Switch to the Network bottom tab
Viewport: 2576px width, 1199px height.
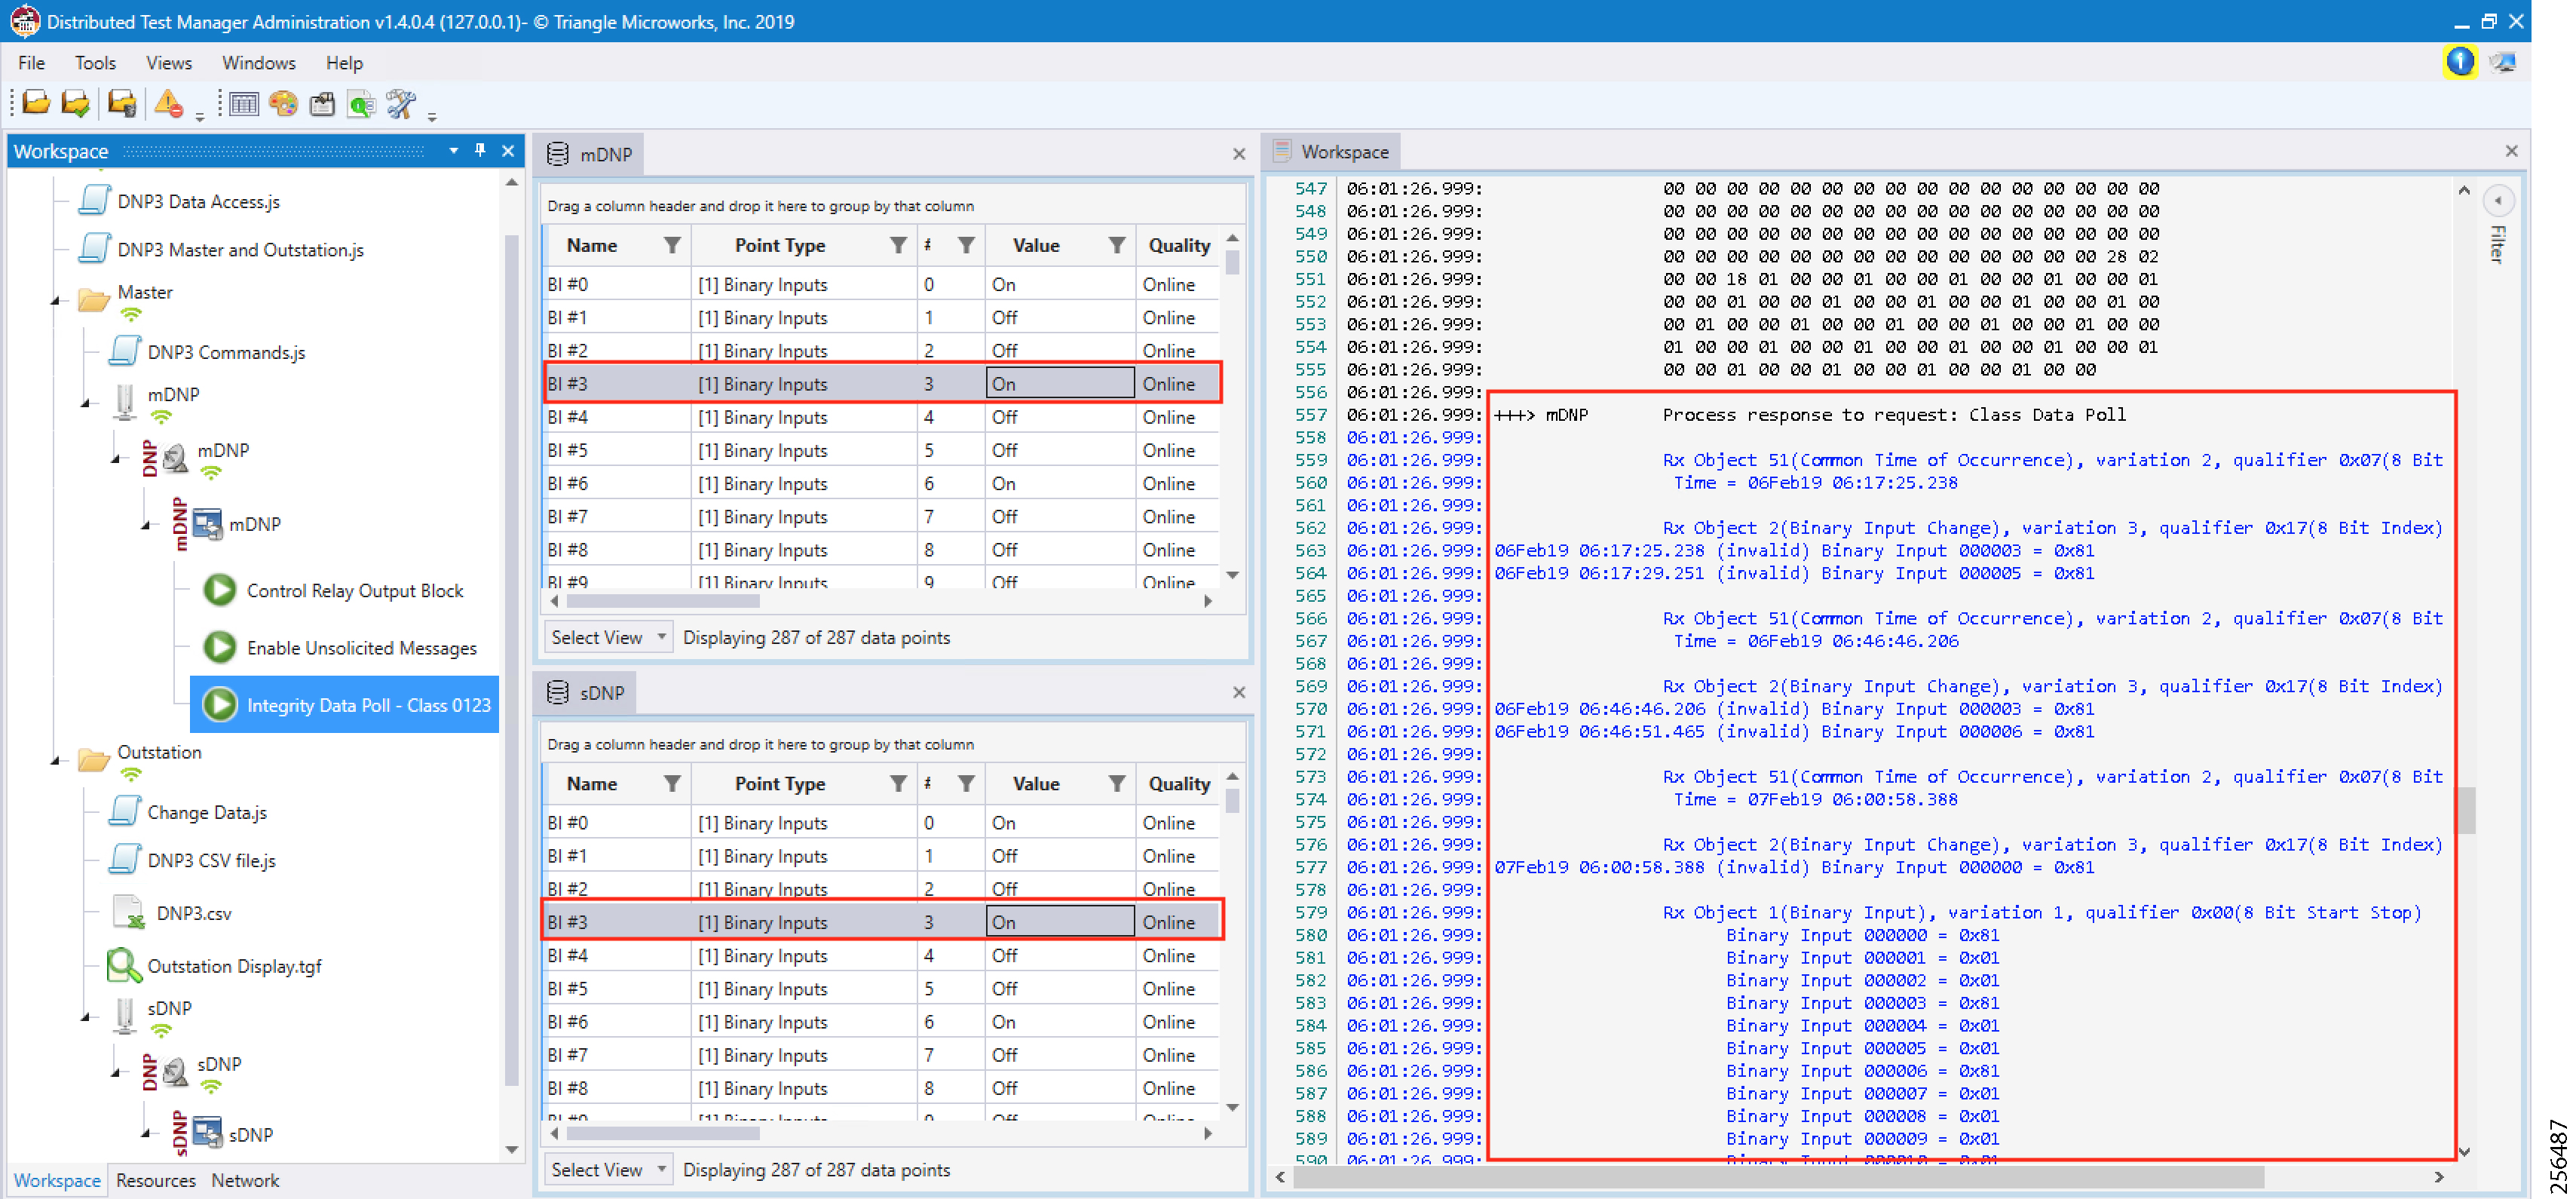[x=245, y=1180]
